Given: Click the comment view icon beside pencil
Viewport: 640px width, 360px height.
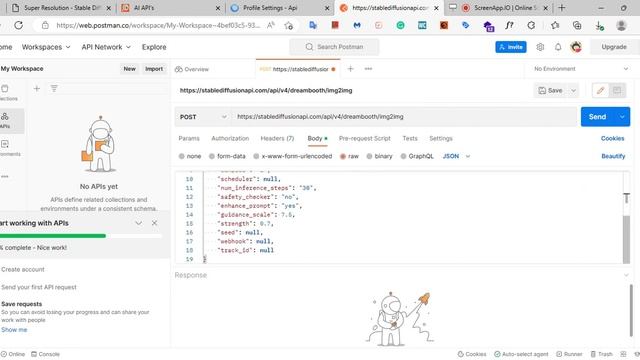Looking at the screenshot, I should point(617,90).
